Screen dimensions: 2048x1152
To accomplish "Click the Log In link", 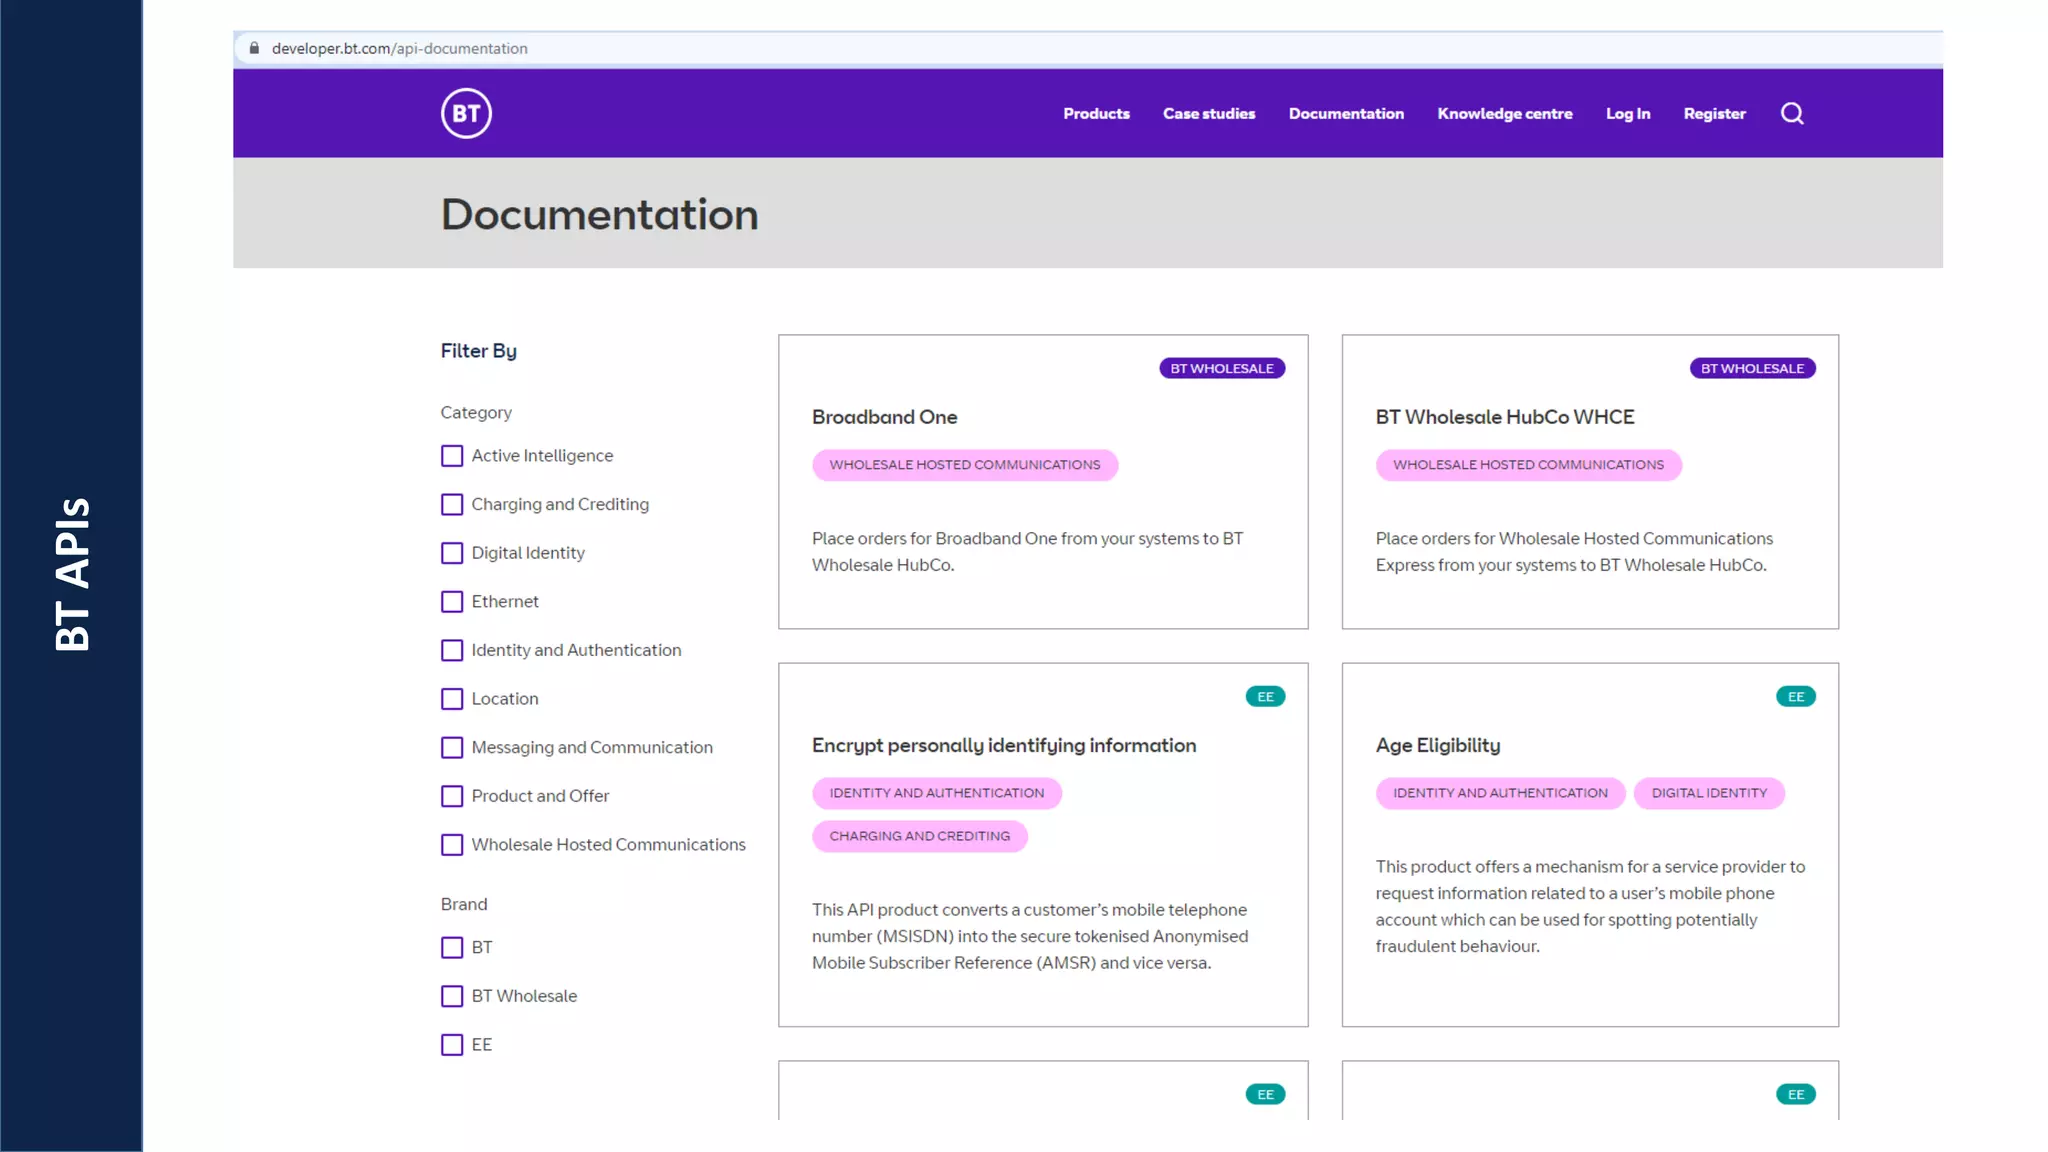I will pos(1627,114).
